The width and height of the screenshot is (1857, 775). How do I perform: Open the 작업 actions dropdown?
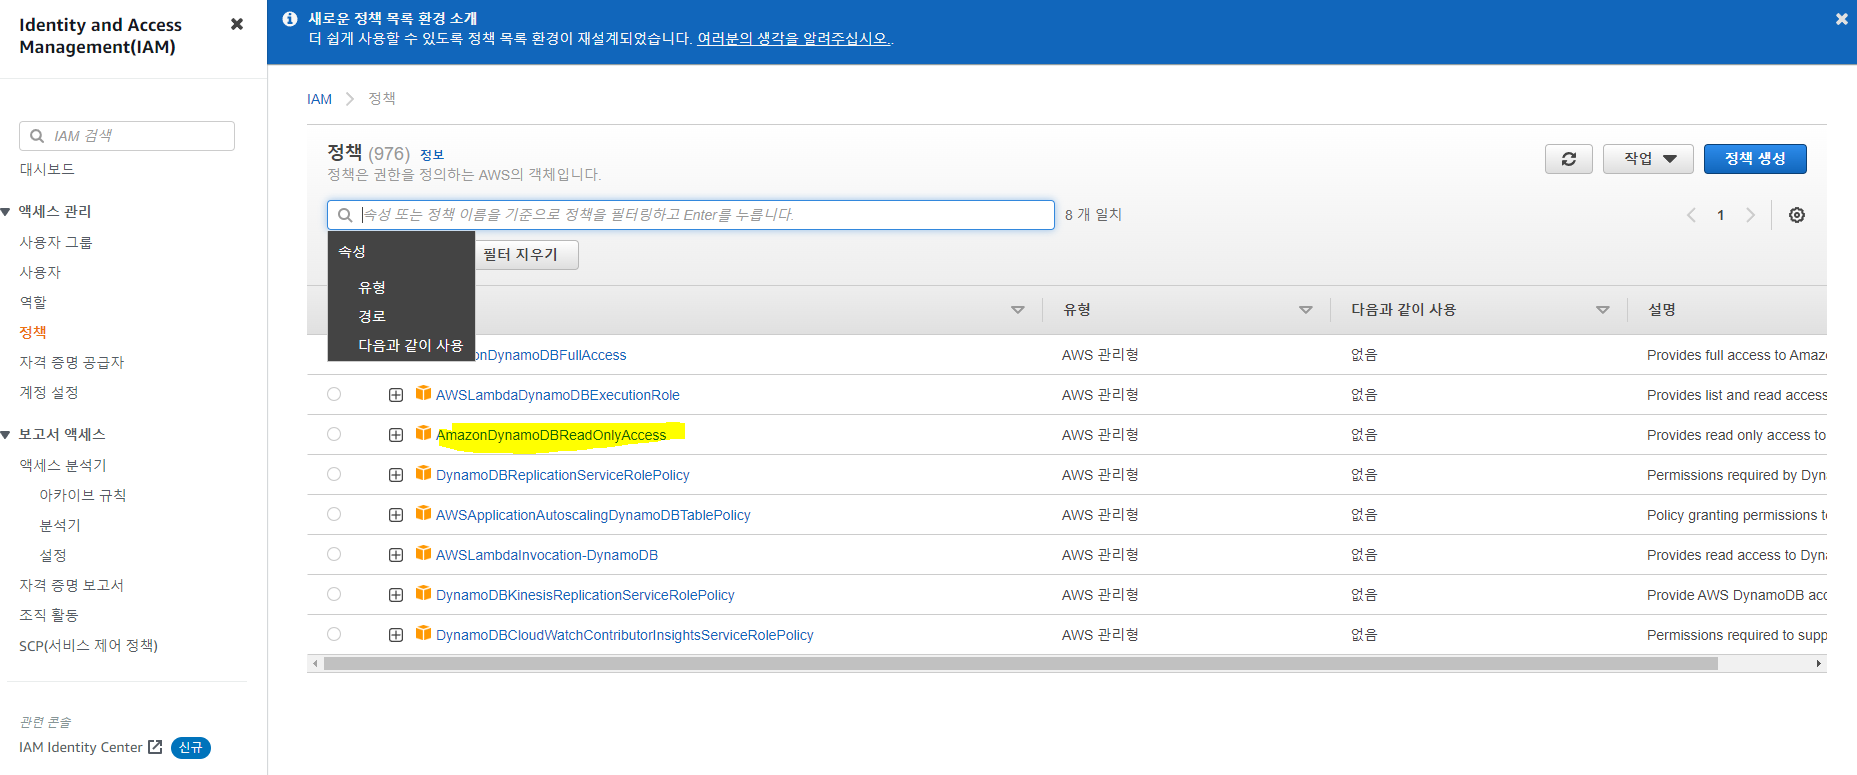[x=1648, y=159]
